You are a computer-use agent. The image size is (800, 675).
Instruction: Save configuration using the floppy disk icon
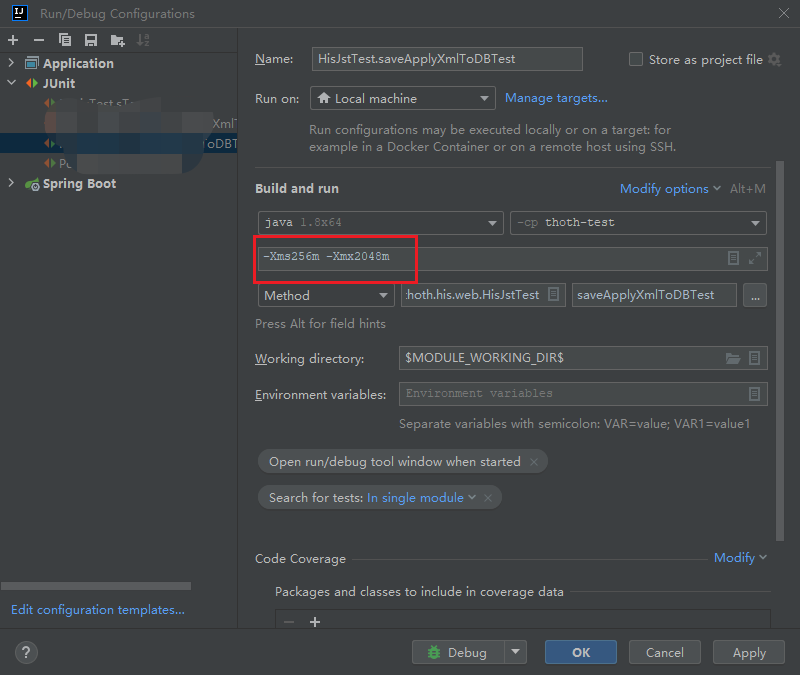pos(91,40)
